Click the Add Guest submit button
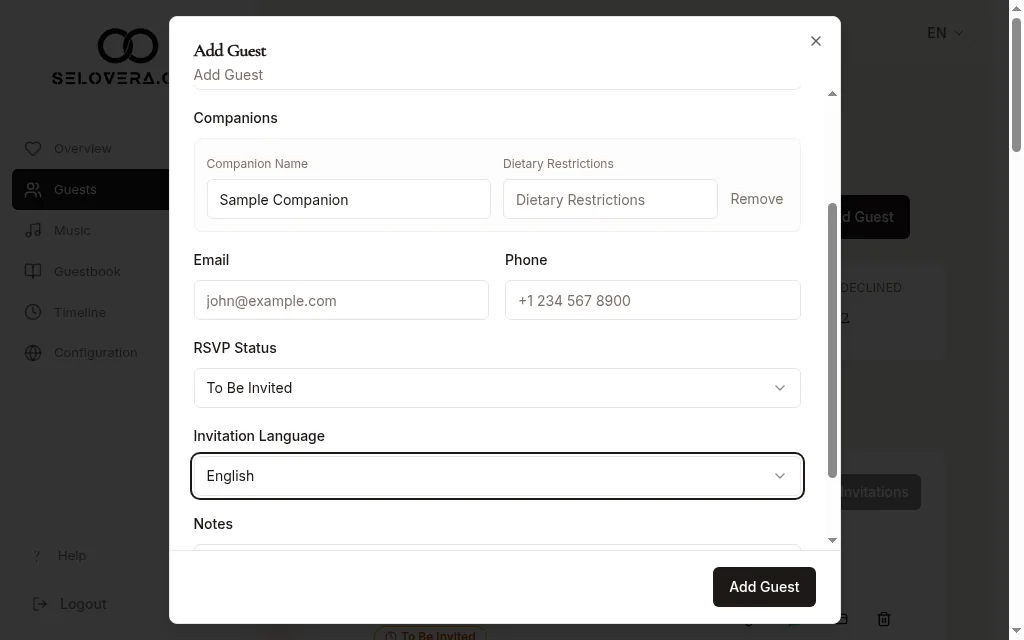The height and width of the screenshot is (640, 1024). tap(764, 587)
